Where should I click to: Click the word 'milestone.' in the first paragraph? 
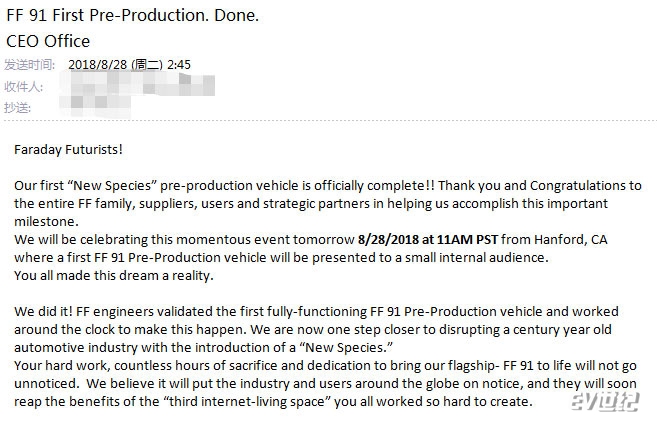pyautogui.click(x=46, y=222)
